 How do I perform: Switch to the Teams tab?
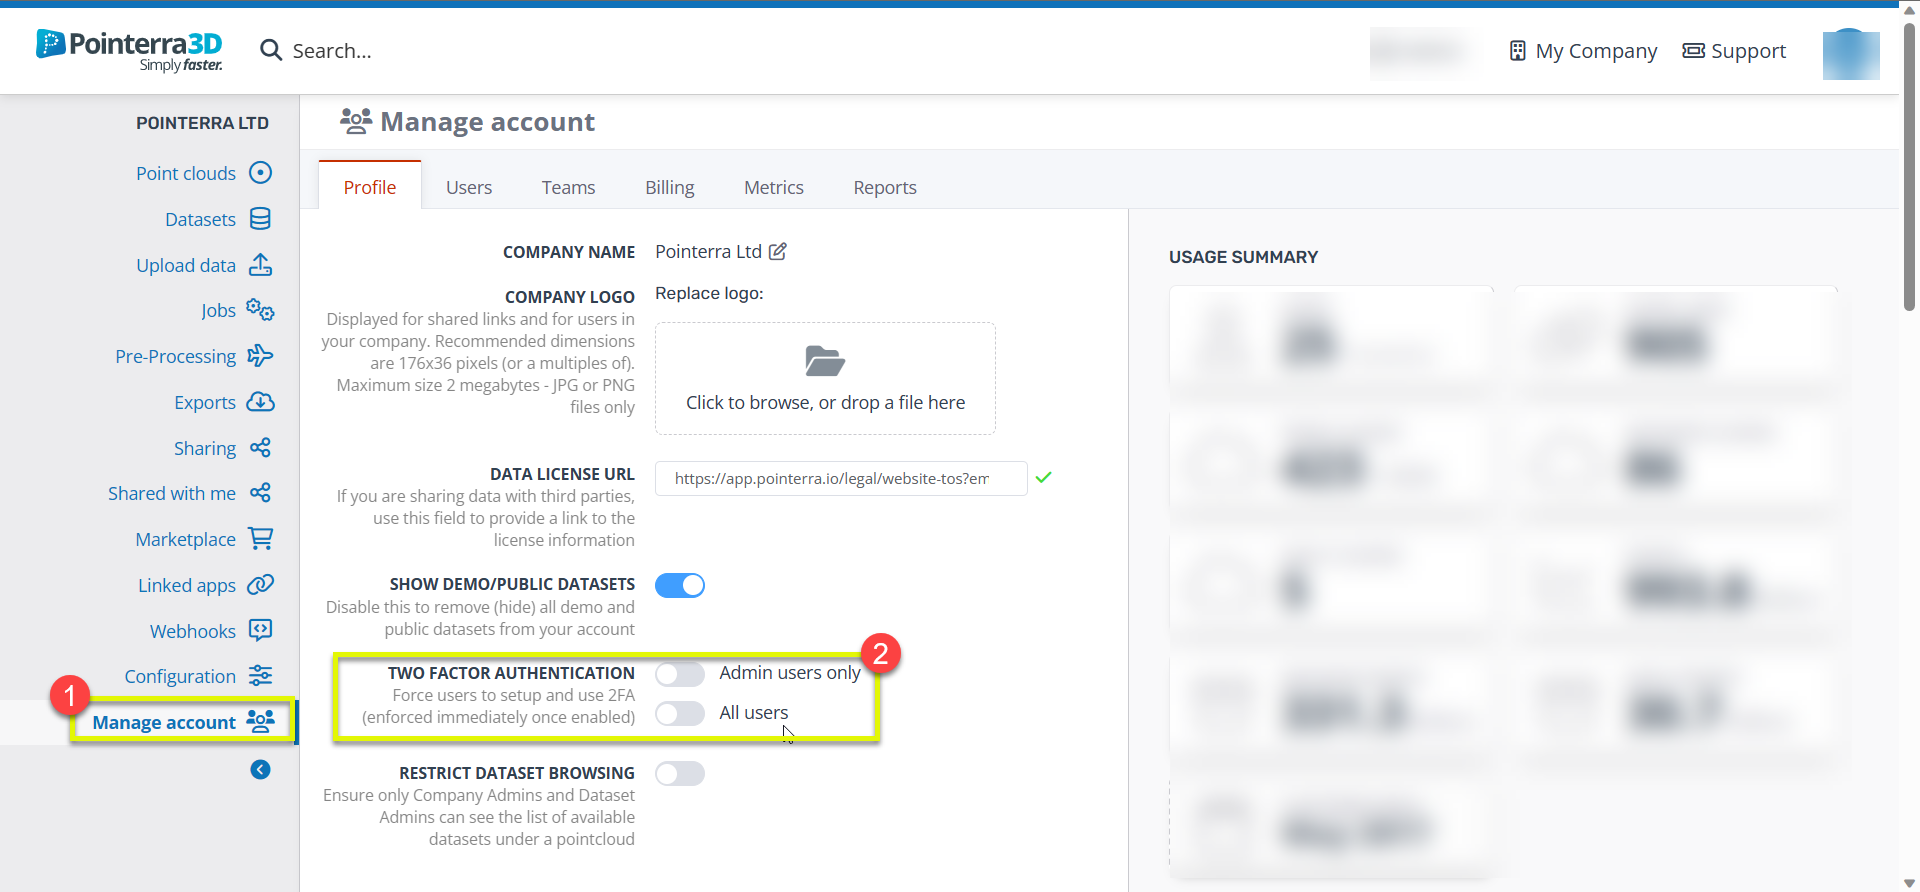click(568, 187)
